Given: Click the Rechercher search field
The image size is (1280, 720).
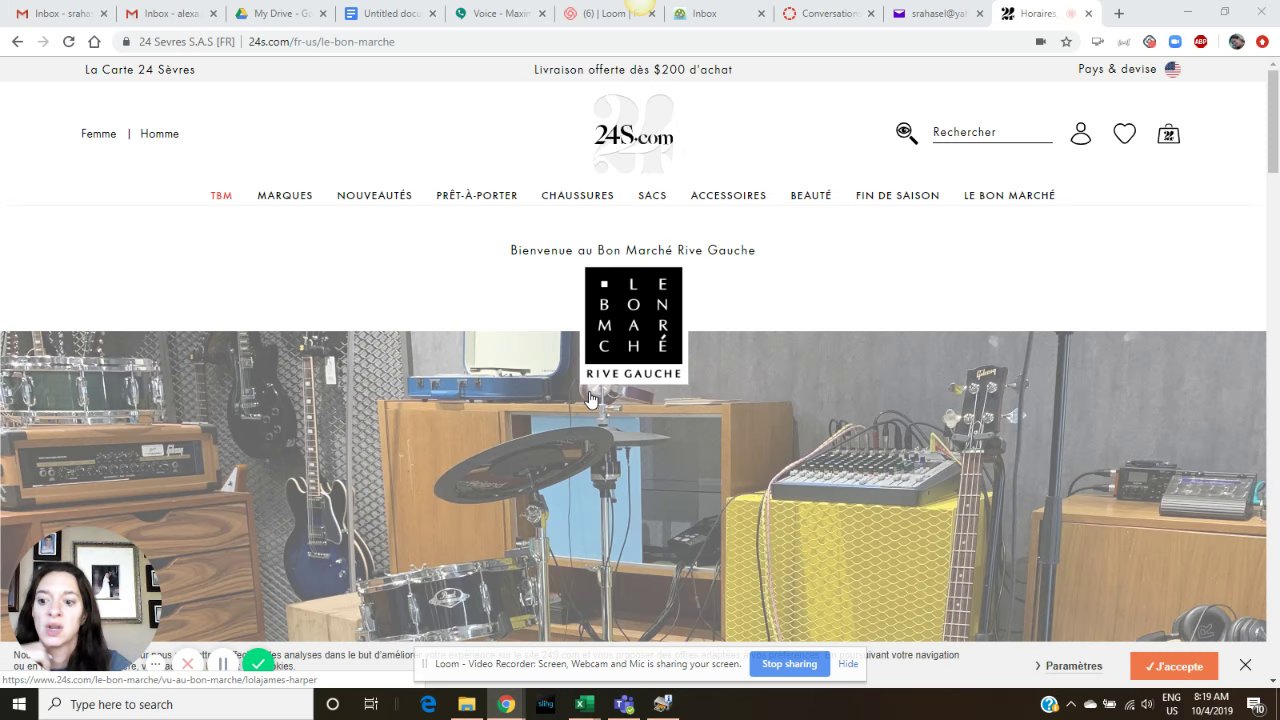Looking at the screenshot, I should 992,132.
